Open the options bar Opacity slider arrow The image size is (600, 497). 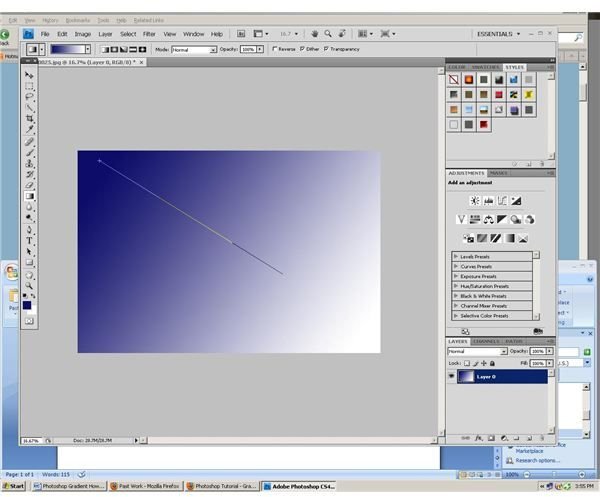pos(260,49)
